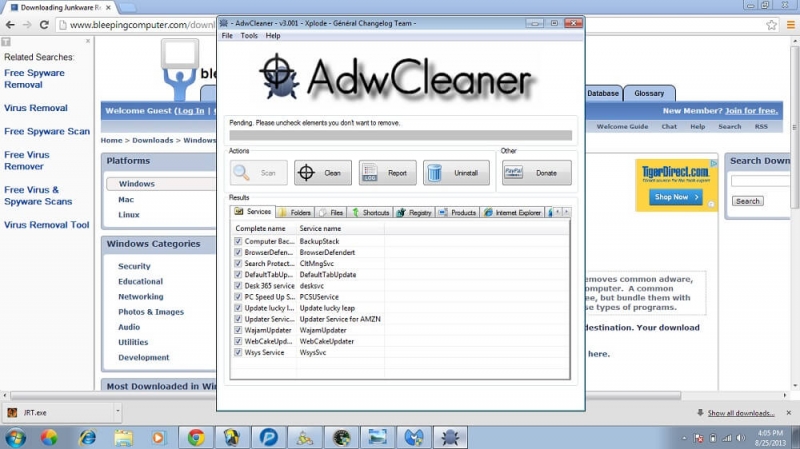
Task: Switch to AdwCleaner bug taskbar icon
Action: point(450,437)
